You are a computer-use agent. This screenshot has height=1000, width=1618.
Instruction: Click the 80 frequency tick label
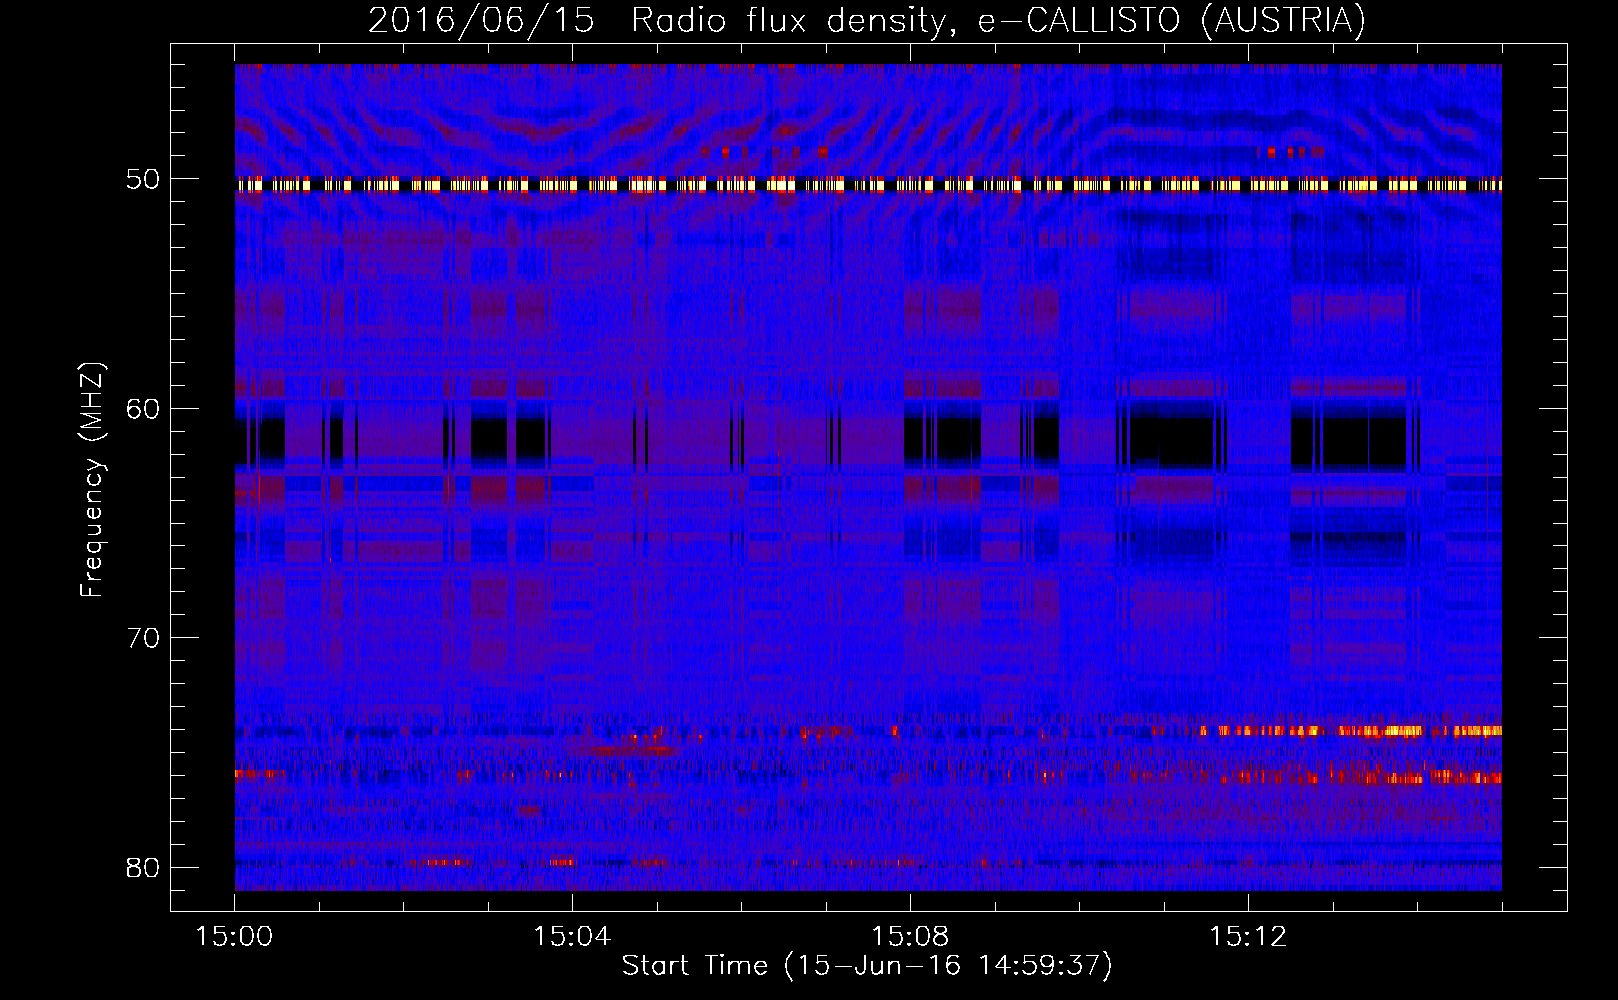pos(143,867)
